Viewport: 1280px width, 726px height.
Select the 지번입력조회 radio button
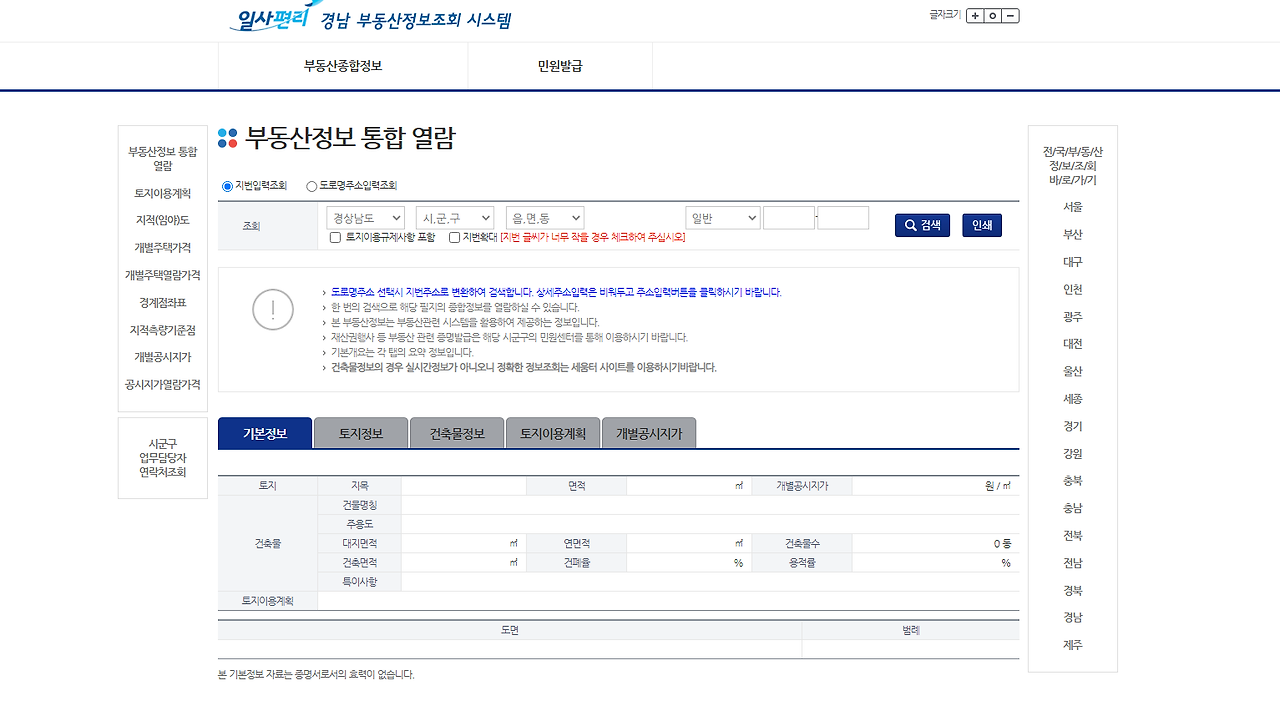[x=230, y=186]
